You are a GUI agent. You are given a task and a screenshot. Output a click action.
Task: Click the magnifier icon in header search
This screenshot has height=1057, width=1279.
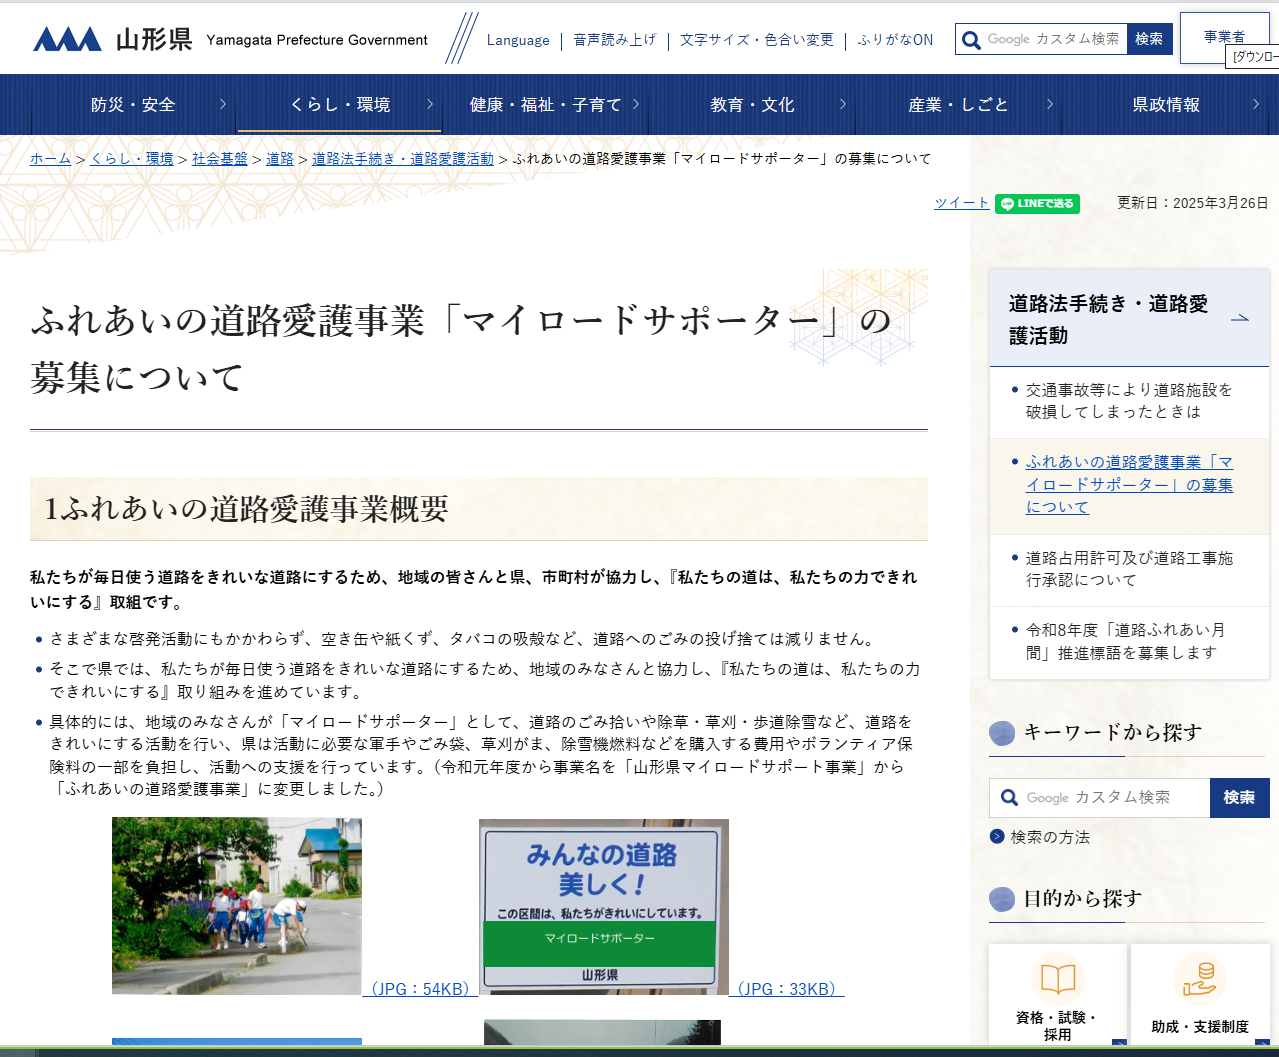click(971, 40)
